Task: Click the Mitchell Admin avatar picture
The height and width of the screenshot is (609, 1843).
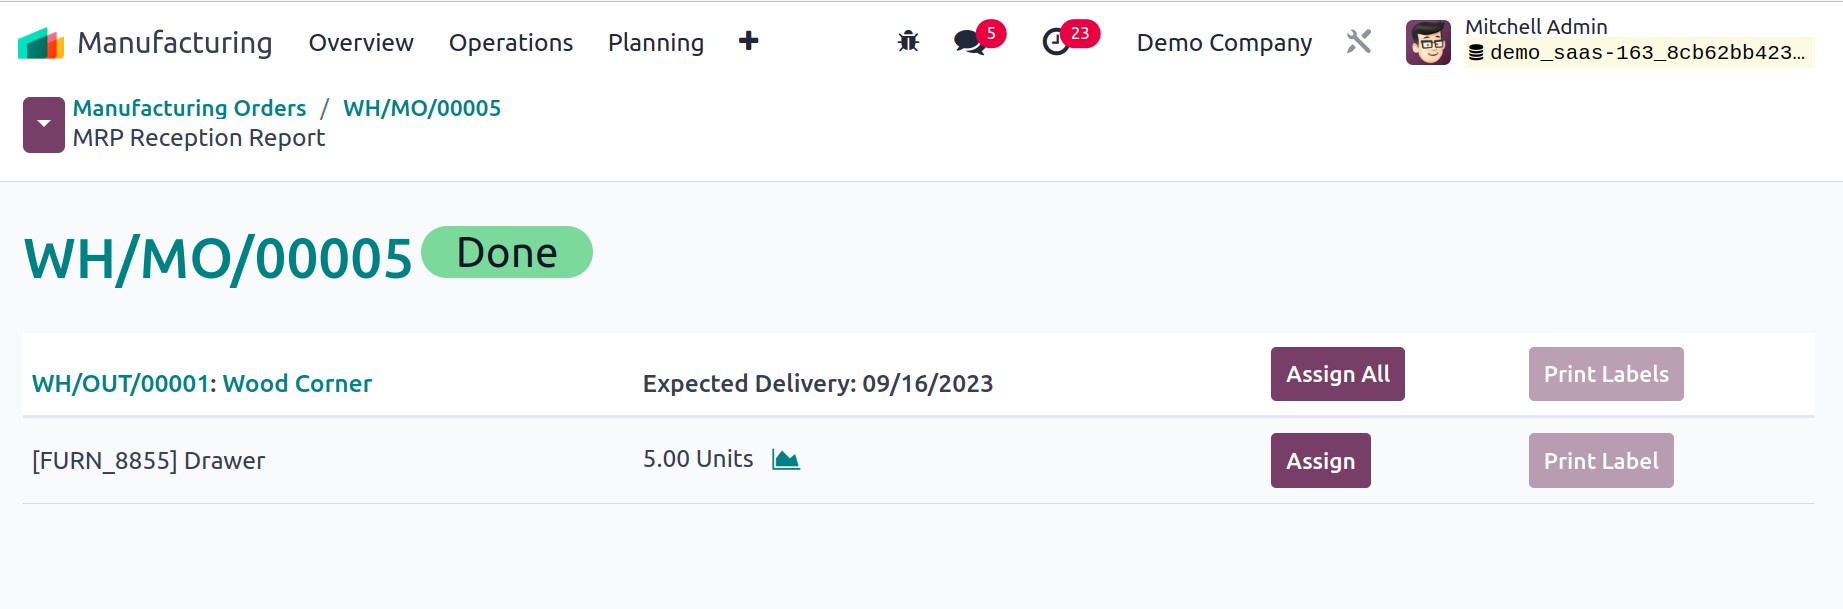Action: 1427,43
